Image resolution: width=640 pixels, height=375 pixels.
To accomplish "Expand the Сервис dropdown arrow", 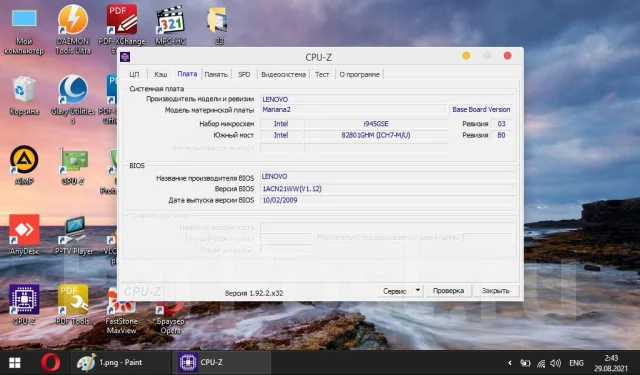I will tap(418, 291).
